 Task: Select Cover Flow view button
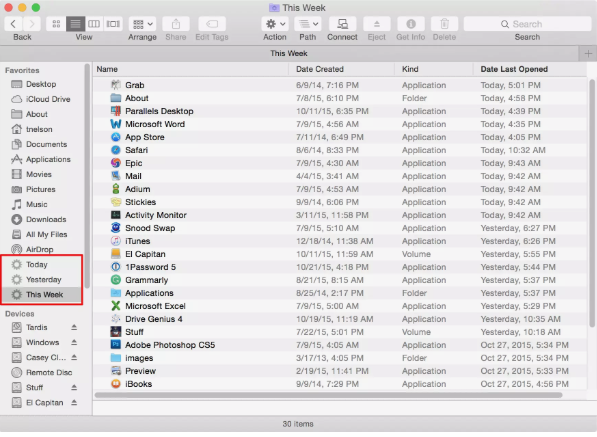click(x=113, y=24)
